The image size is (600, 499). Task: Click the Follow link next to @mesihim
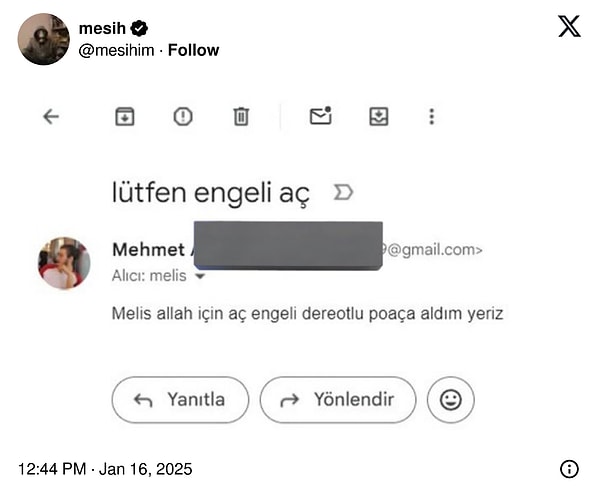(x=194, y=50)
